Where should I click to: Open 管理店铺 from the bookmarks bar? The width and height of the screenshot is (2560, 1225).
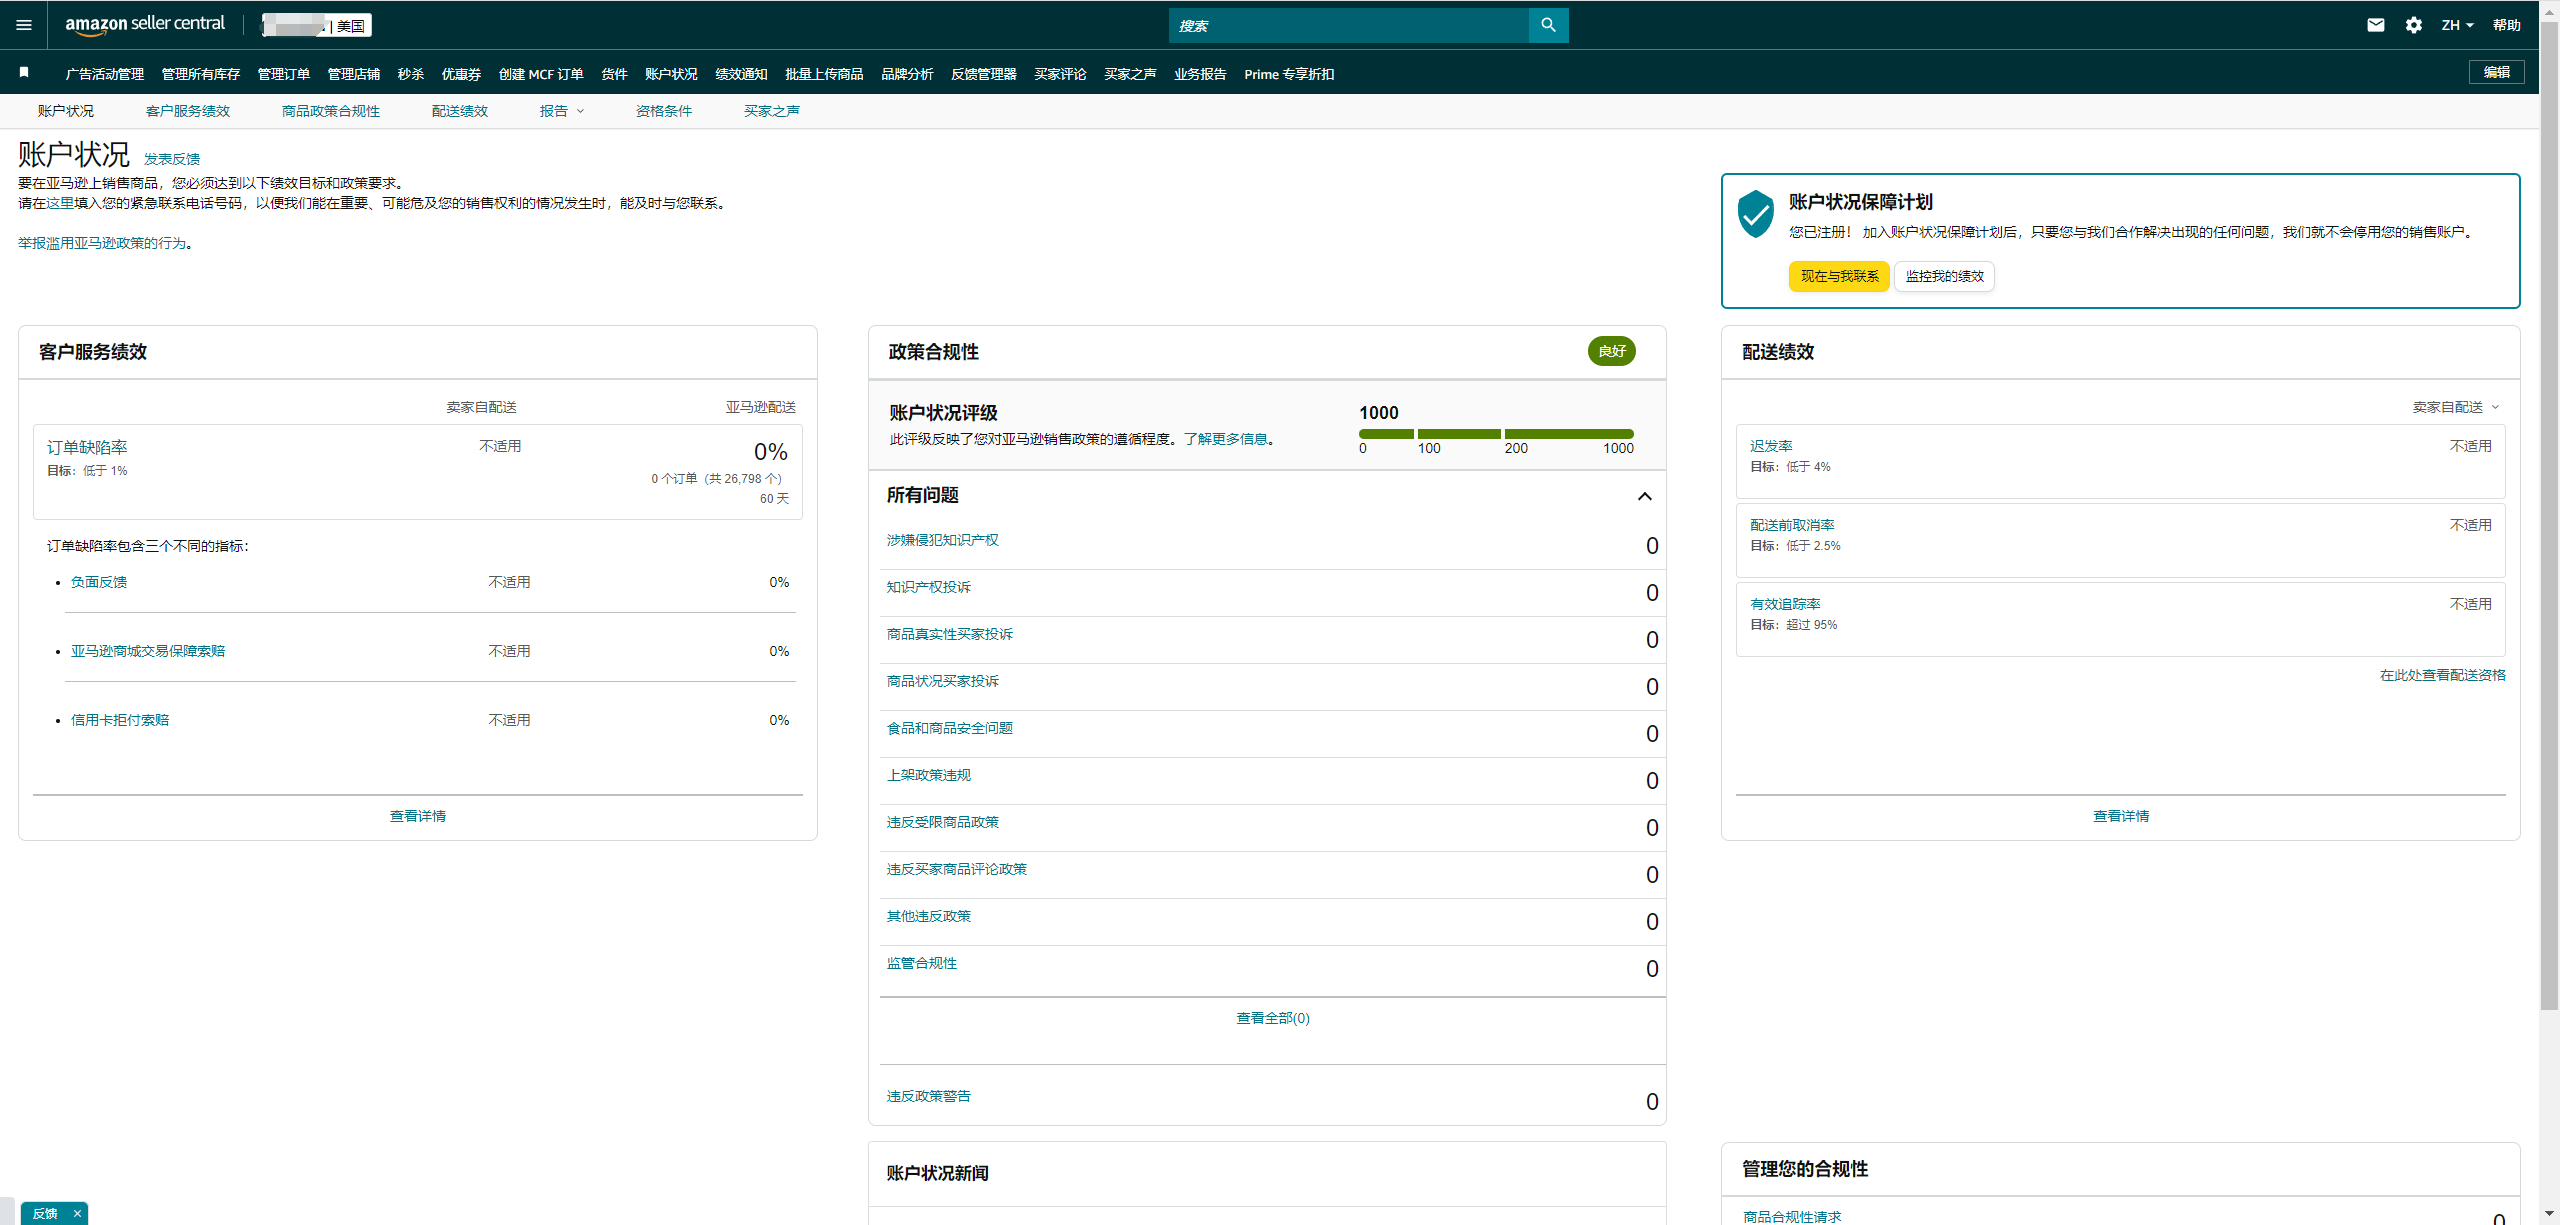tap(354, 74)
